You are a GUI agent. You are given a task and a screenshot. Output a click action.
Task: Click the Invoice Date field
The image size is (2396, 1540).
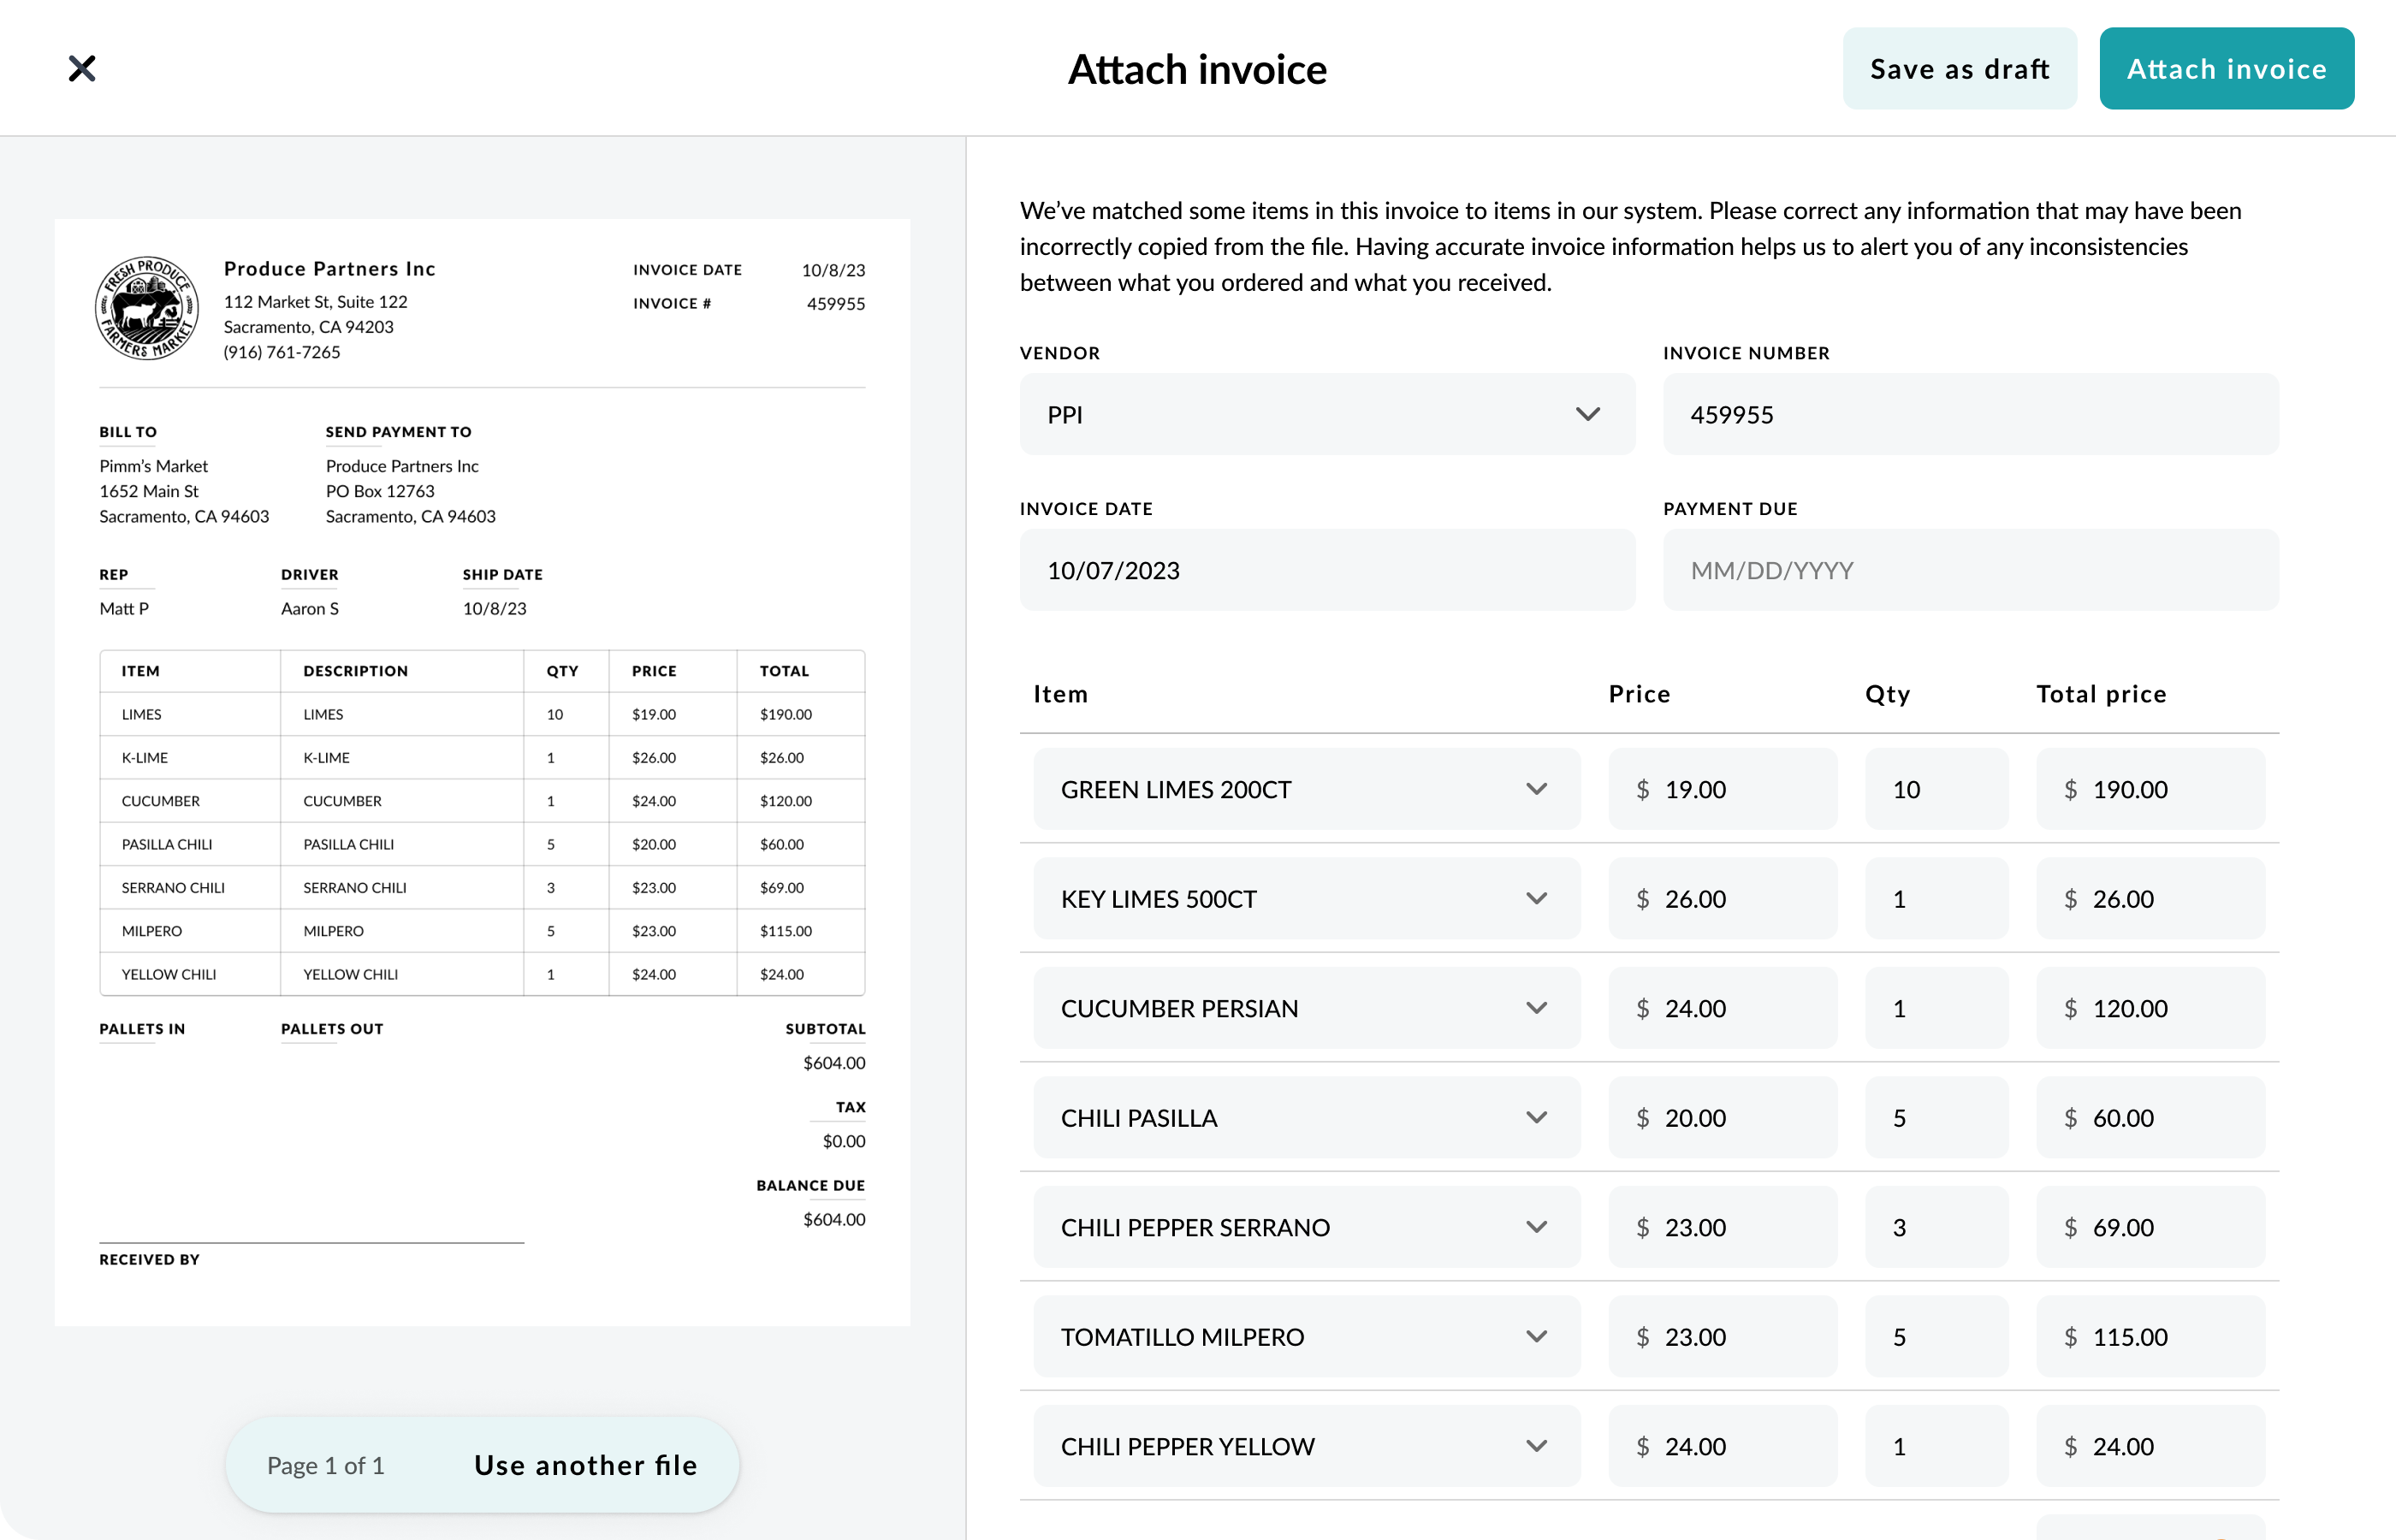(x=1327, y=569)
